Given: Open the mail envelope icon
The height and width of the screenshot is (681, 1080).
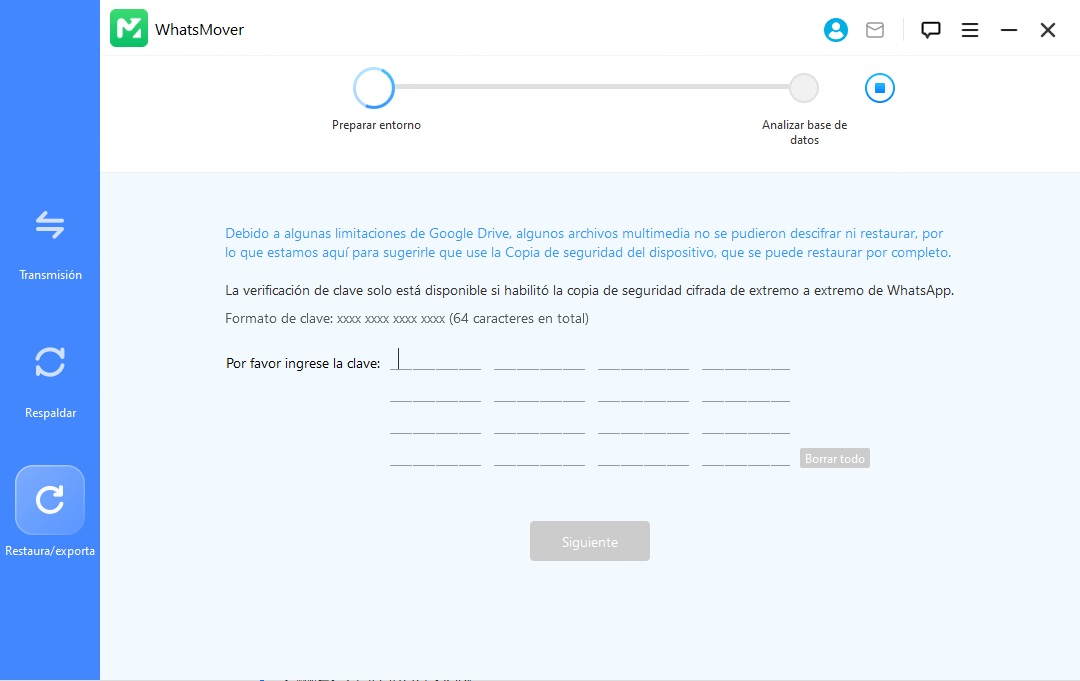Looking at the screenshot, I should pyautogui.click(x=875, y=30).
